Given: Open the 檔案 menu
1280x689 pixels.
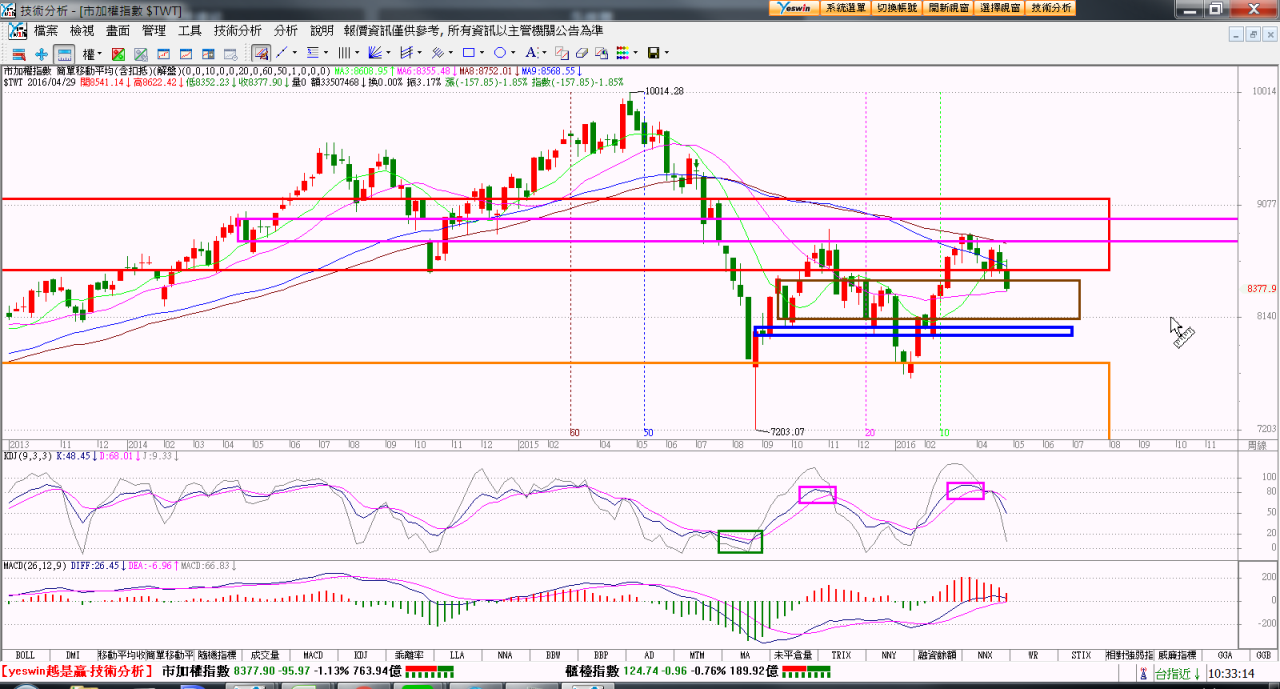Looking at the screenshot, I should click(x=46, y=31).
